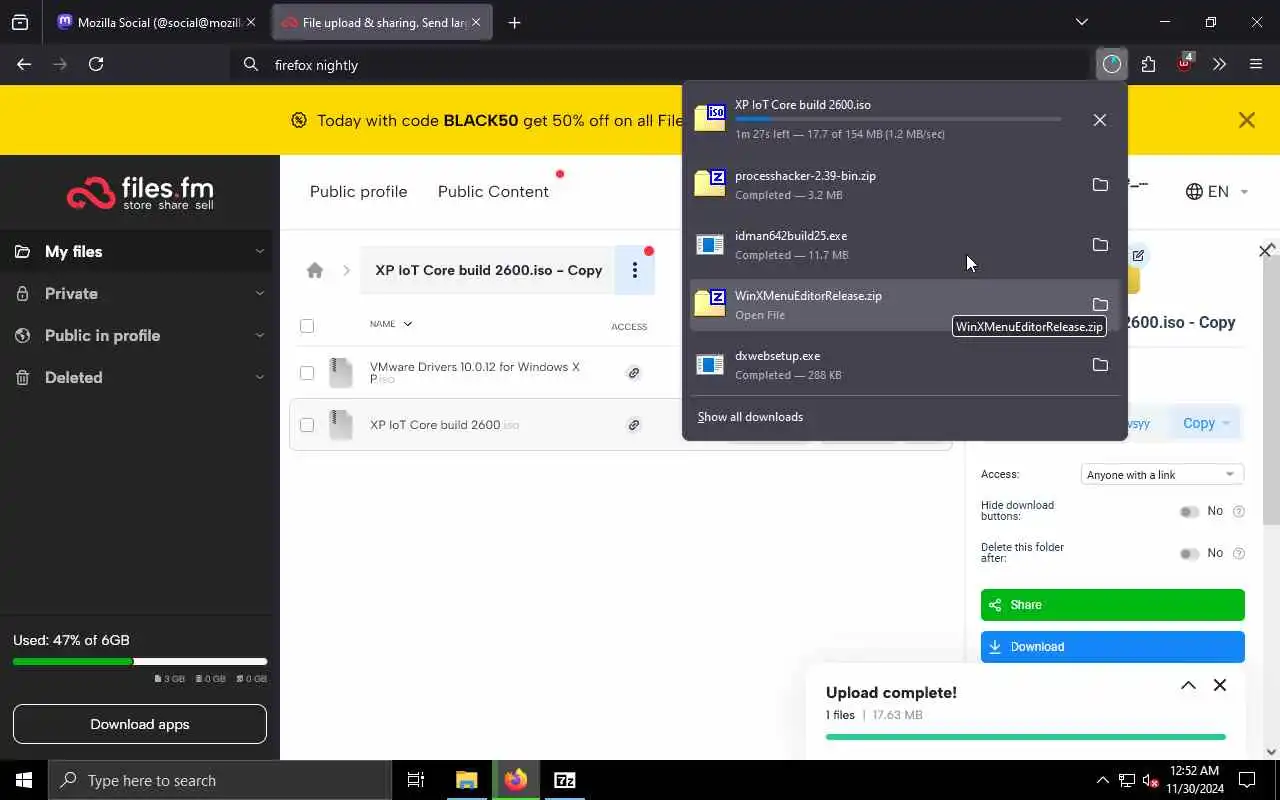Screen dimensions: 1280x800
Task: Check the VMware Drivers file checkbox
Action: [x=307, y=373]
